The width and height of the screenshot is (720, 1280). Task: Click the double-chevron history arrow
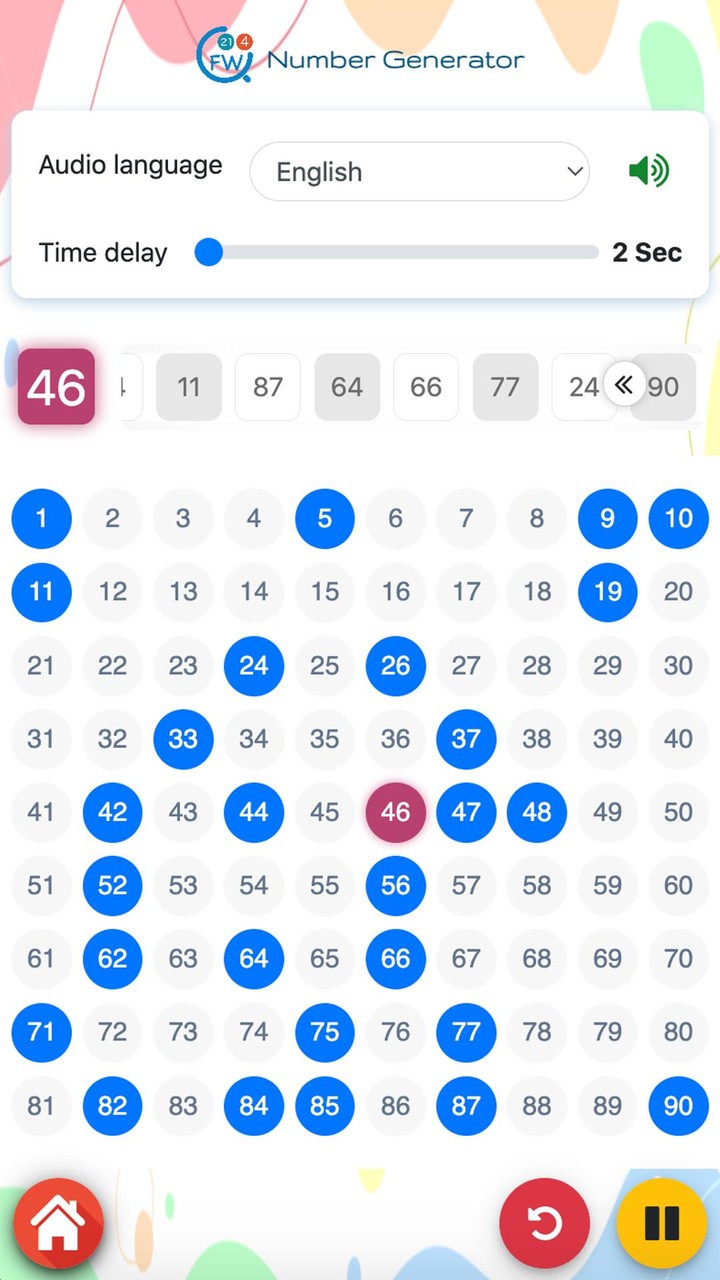624,385
